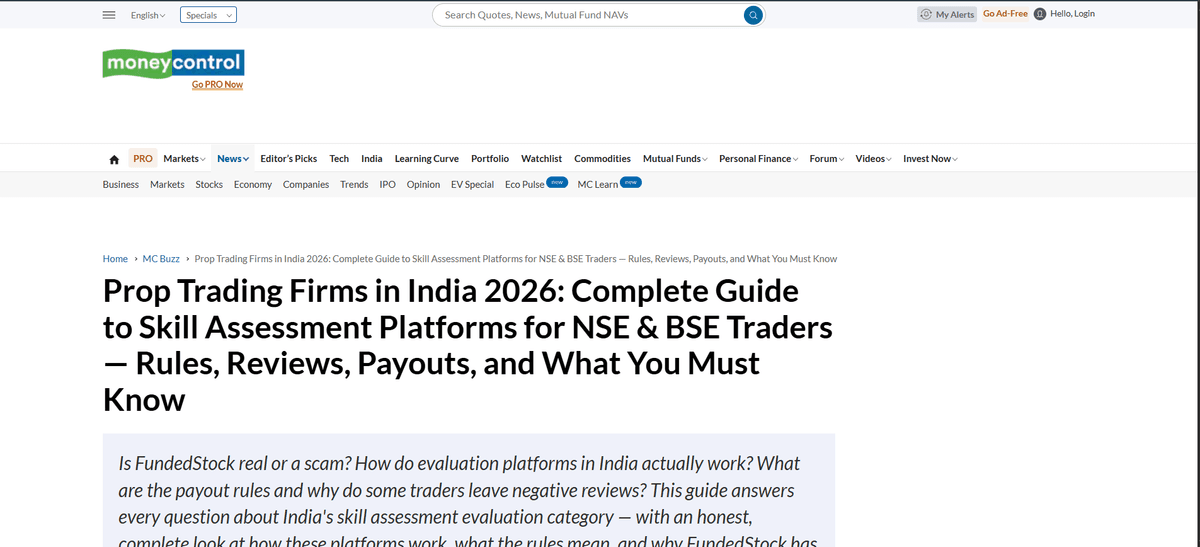Open Editor's Picks section
1200x547 pixels.
(289, 159)
